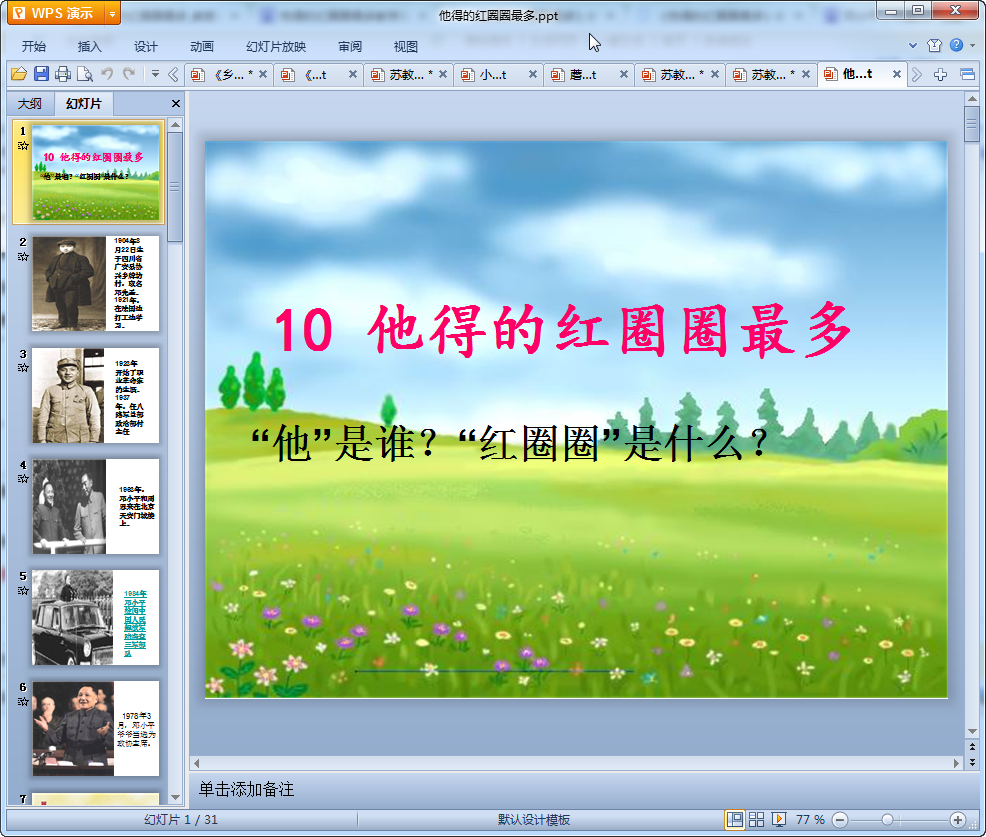Zoom in with the plus button
Screen dimensions: 986x837
click(958, 819)
